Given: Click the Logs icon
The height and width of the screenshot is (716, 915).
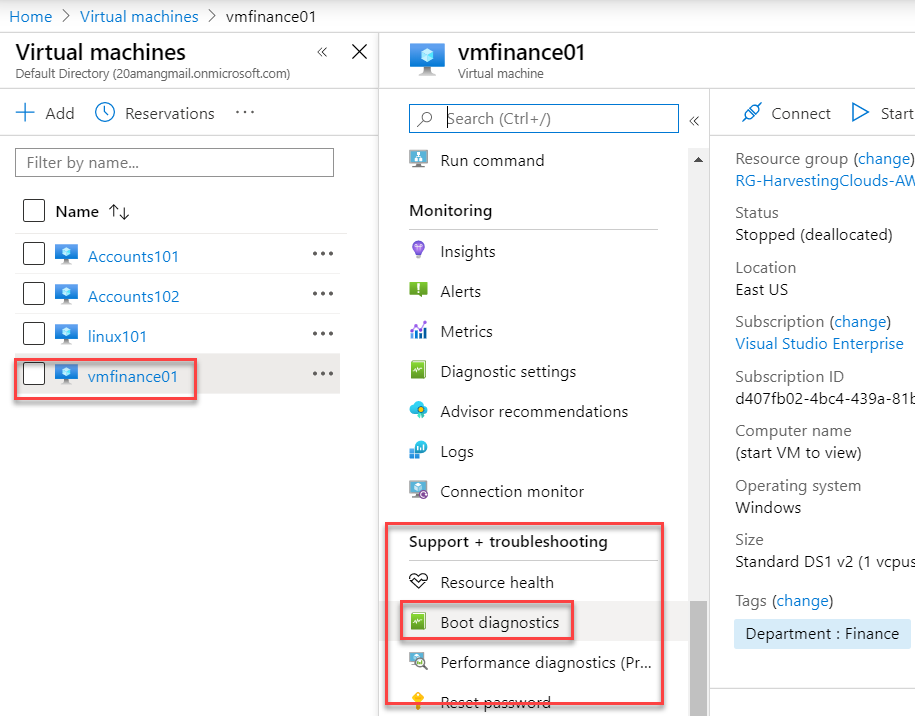Looking at the screenshot, I should [418, 450].
